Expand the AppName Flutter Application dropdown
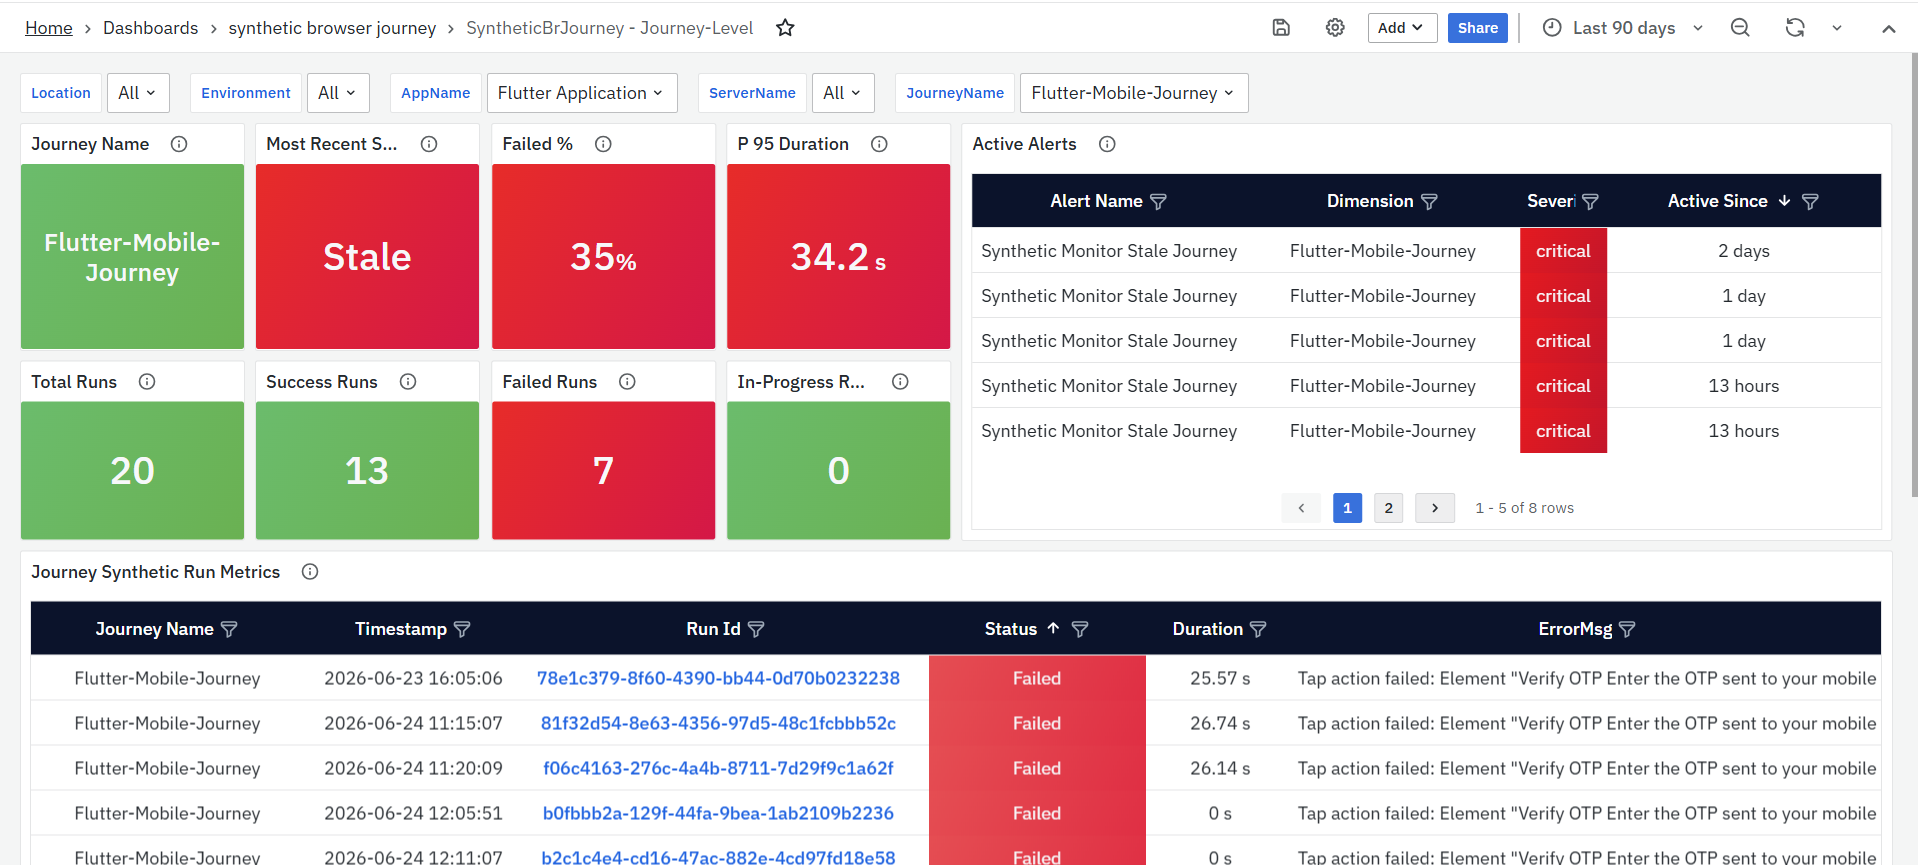1918x865 pixels. coord(582,93)
